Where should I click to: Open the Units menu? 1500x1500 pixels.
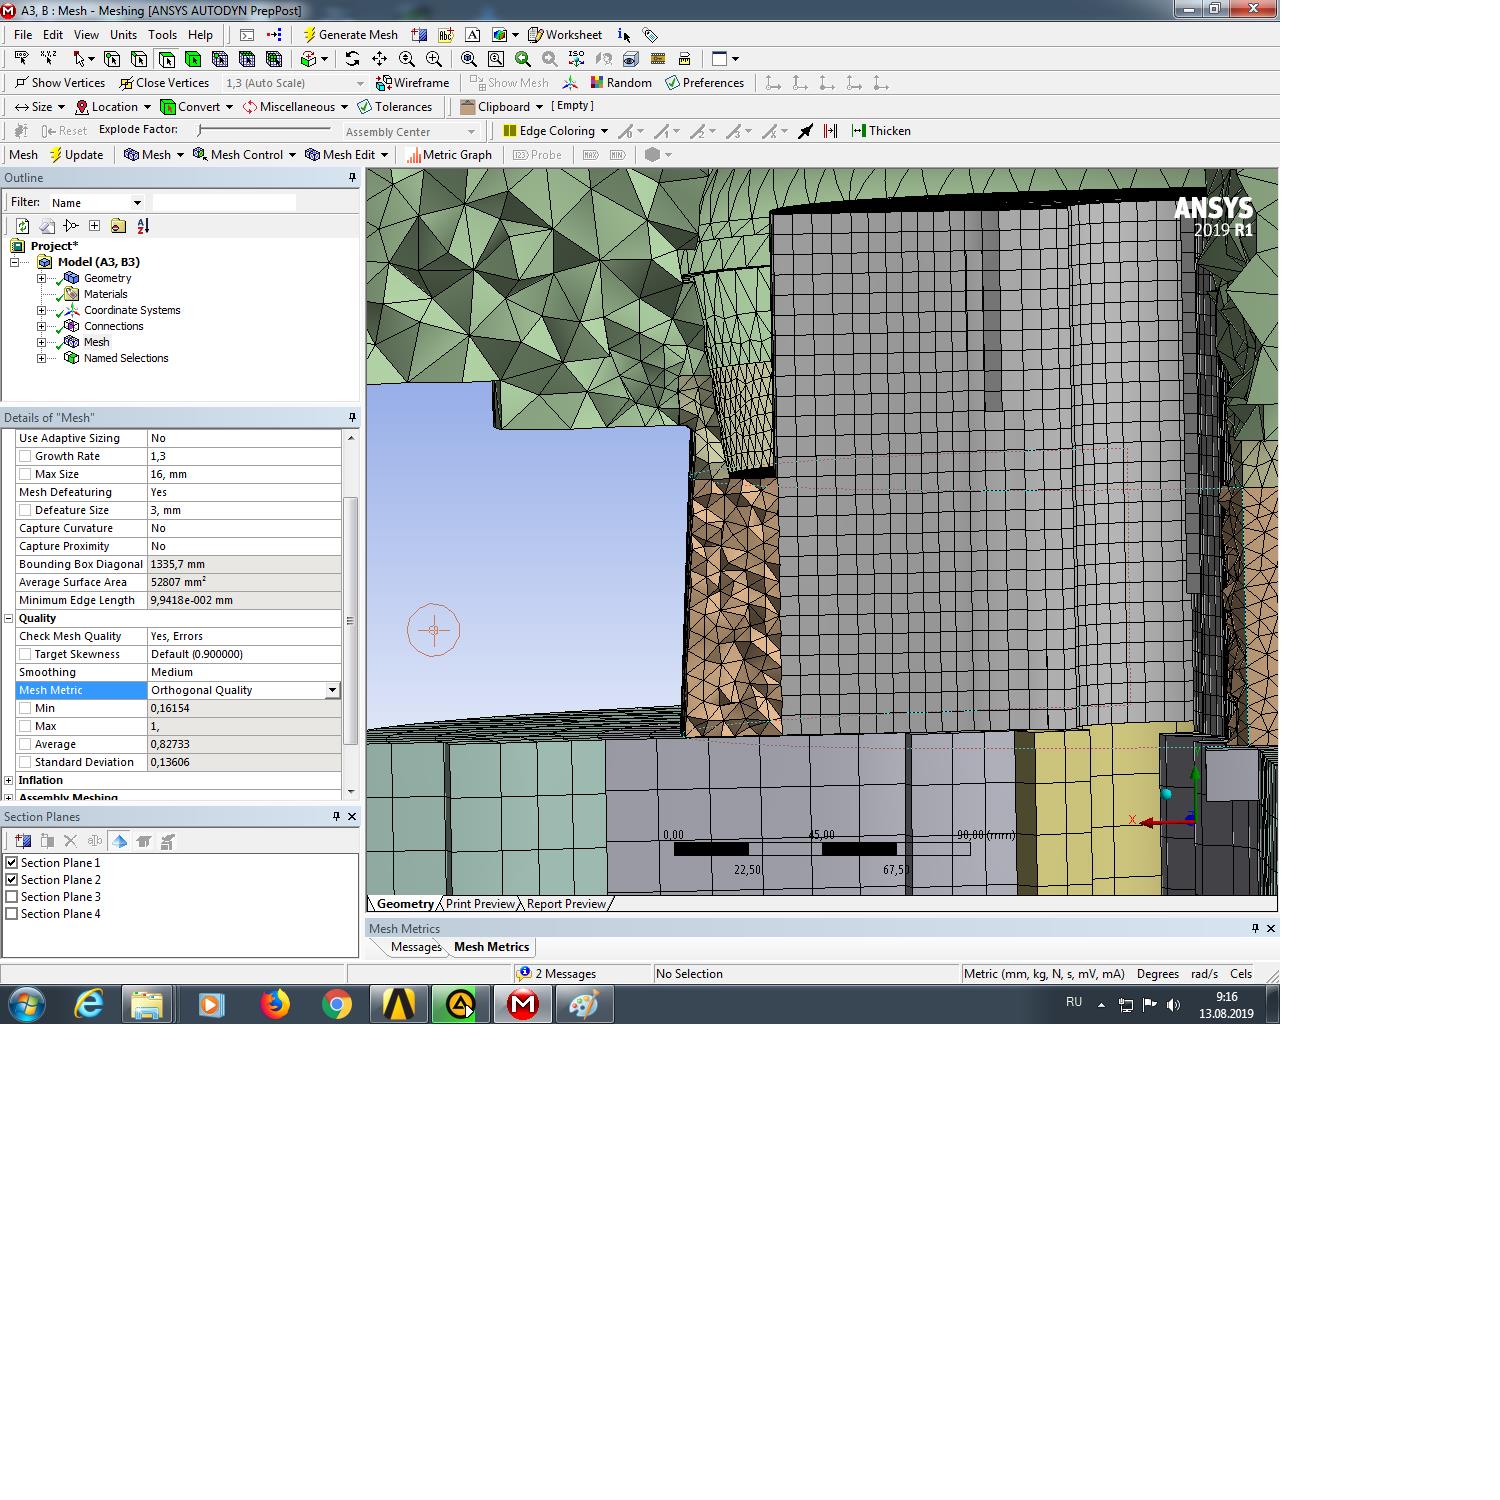pyautogui.click(x=123, y=35)
